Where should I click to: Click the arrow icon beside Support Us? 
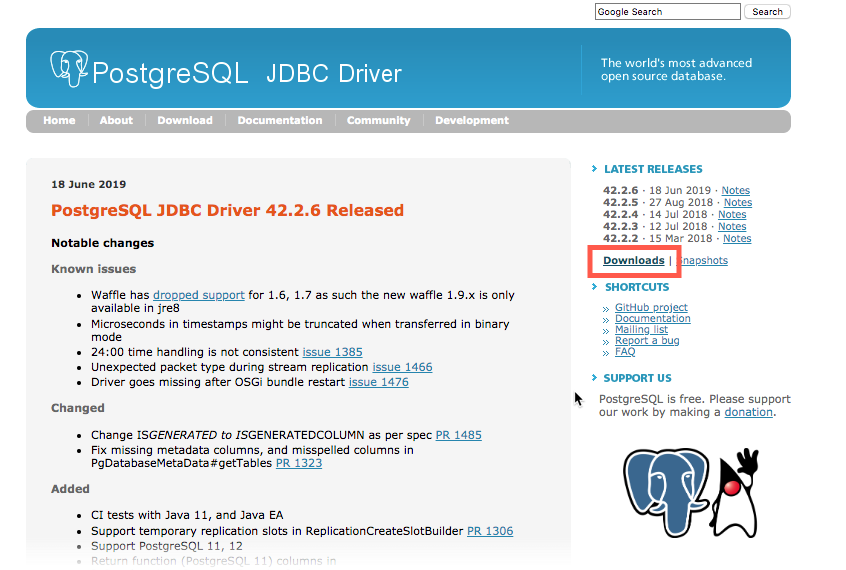(595, 379)
